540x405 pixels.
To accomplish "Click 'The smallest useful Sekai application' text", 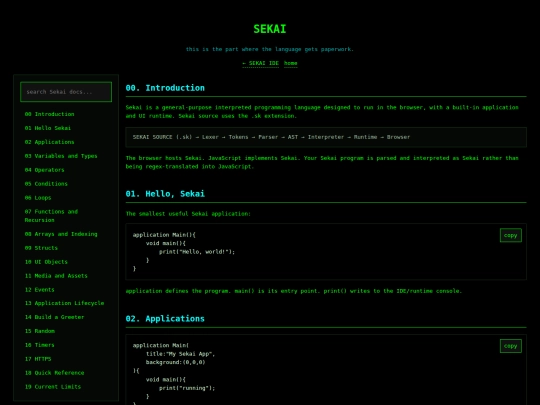I will click(x=188, y=214).
